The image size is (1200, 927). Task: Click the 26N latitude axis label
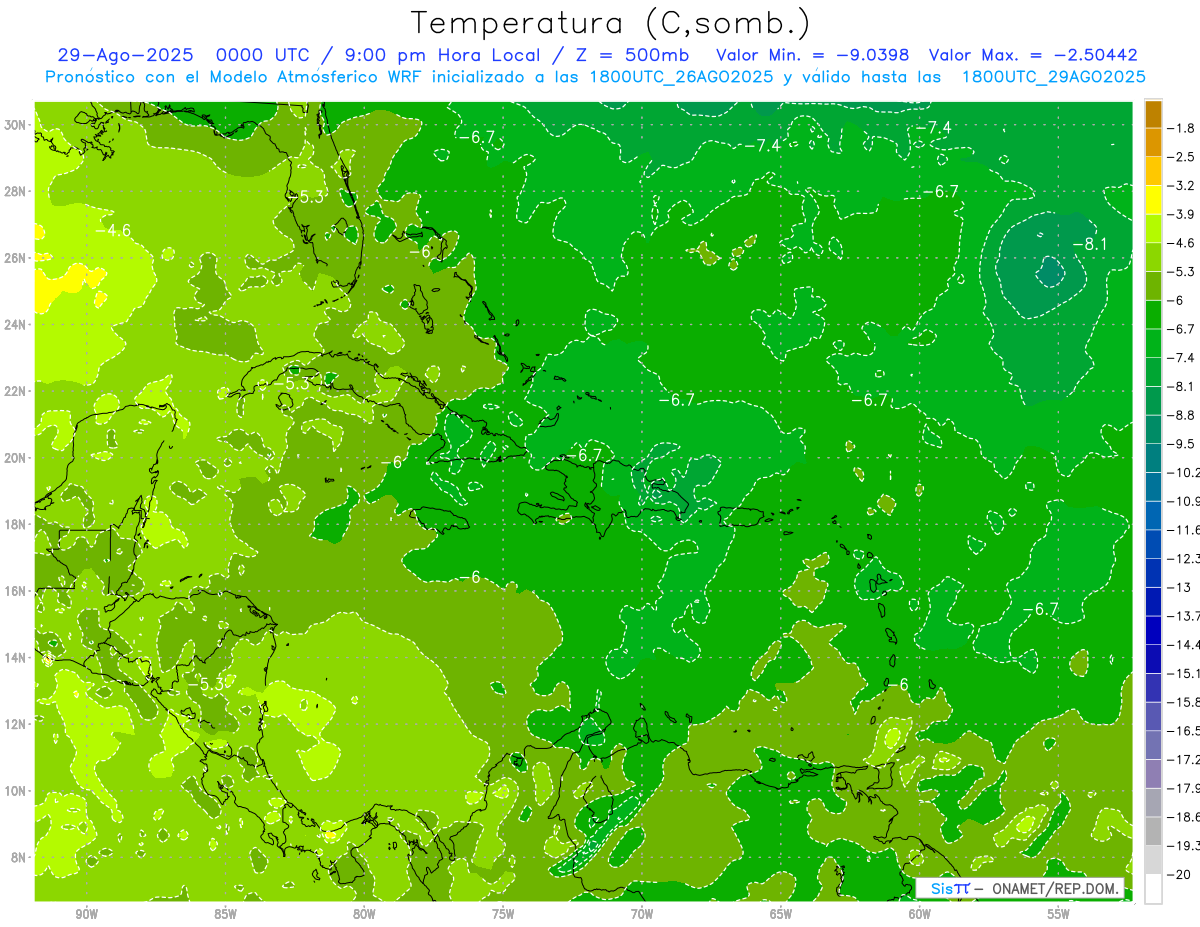point(17,257)
